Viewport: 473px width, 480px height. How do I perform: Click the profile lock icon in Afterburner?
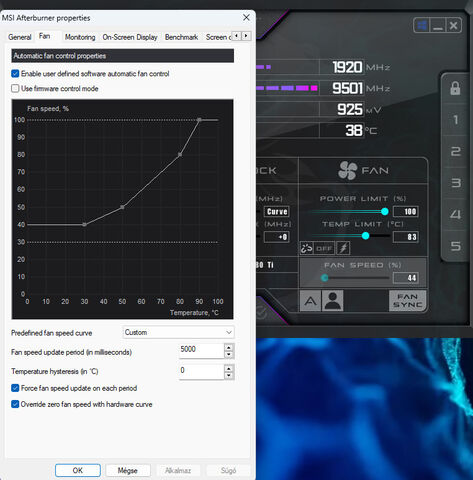point(455,89)
